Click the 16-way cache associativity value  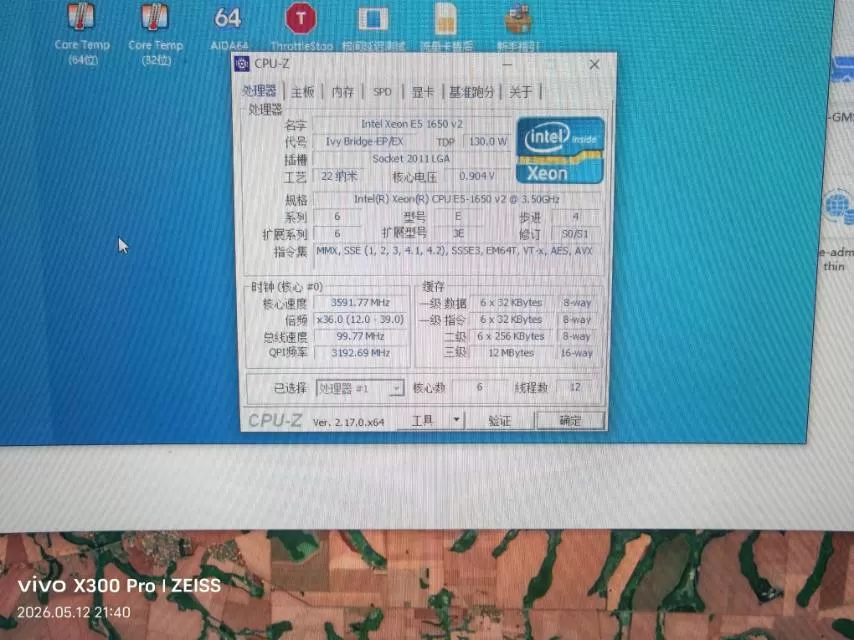[577, 353]
